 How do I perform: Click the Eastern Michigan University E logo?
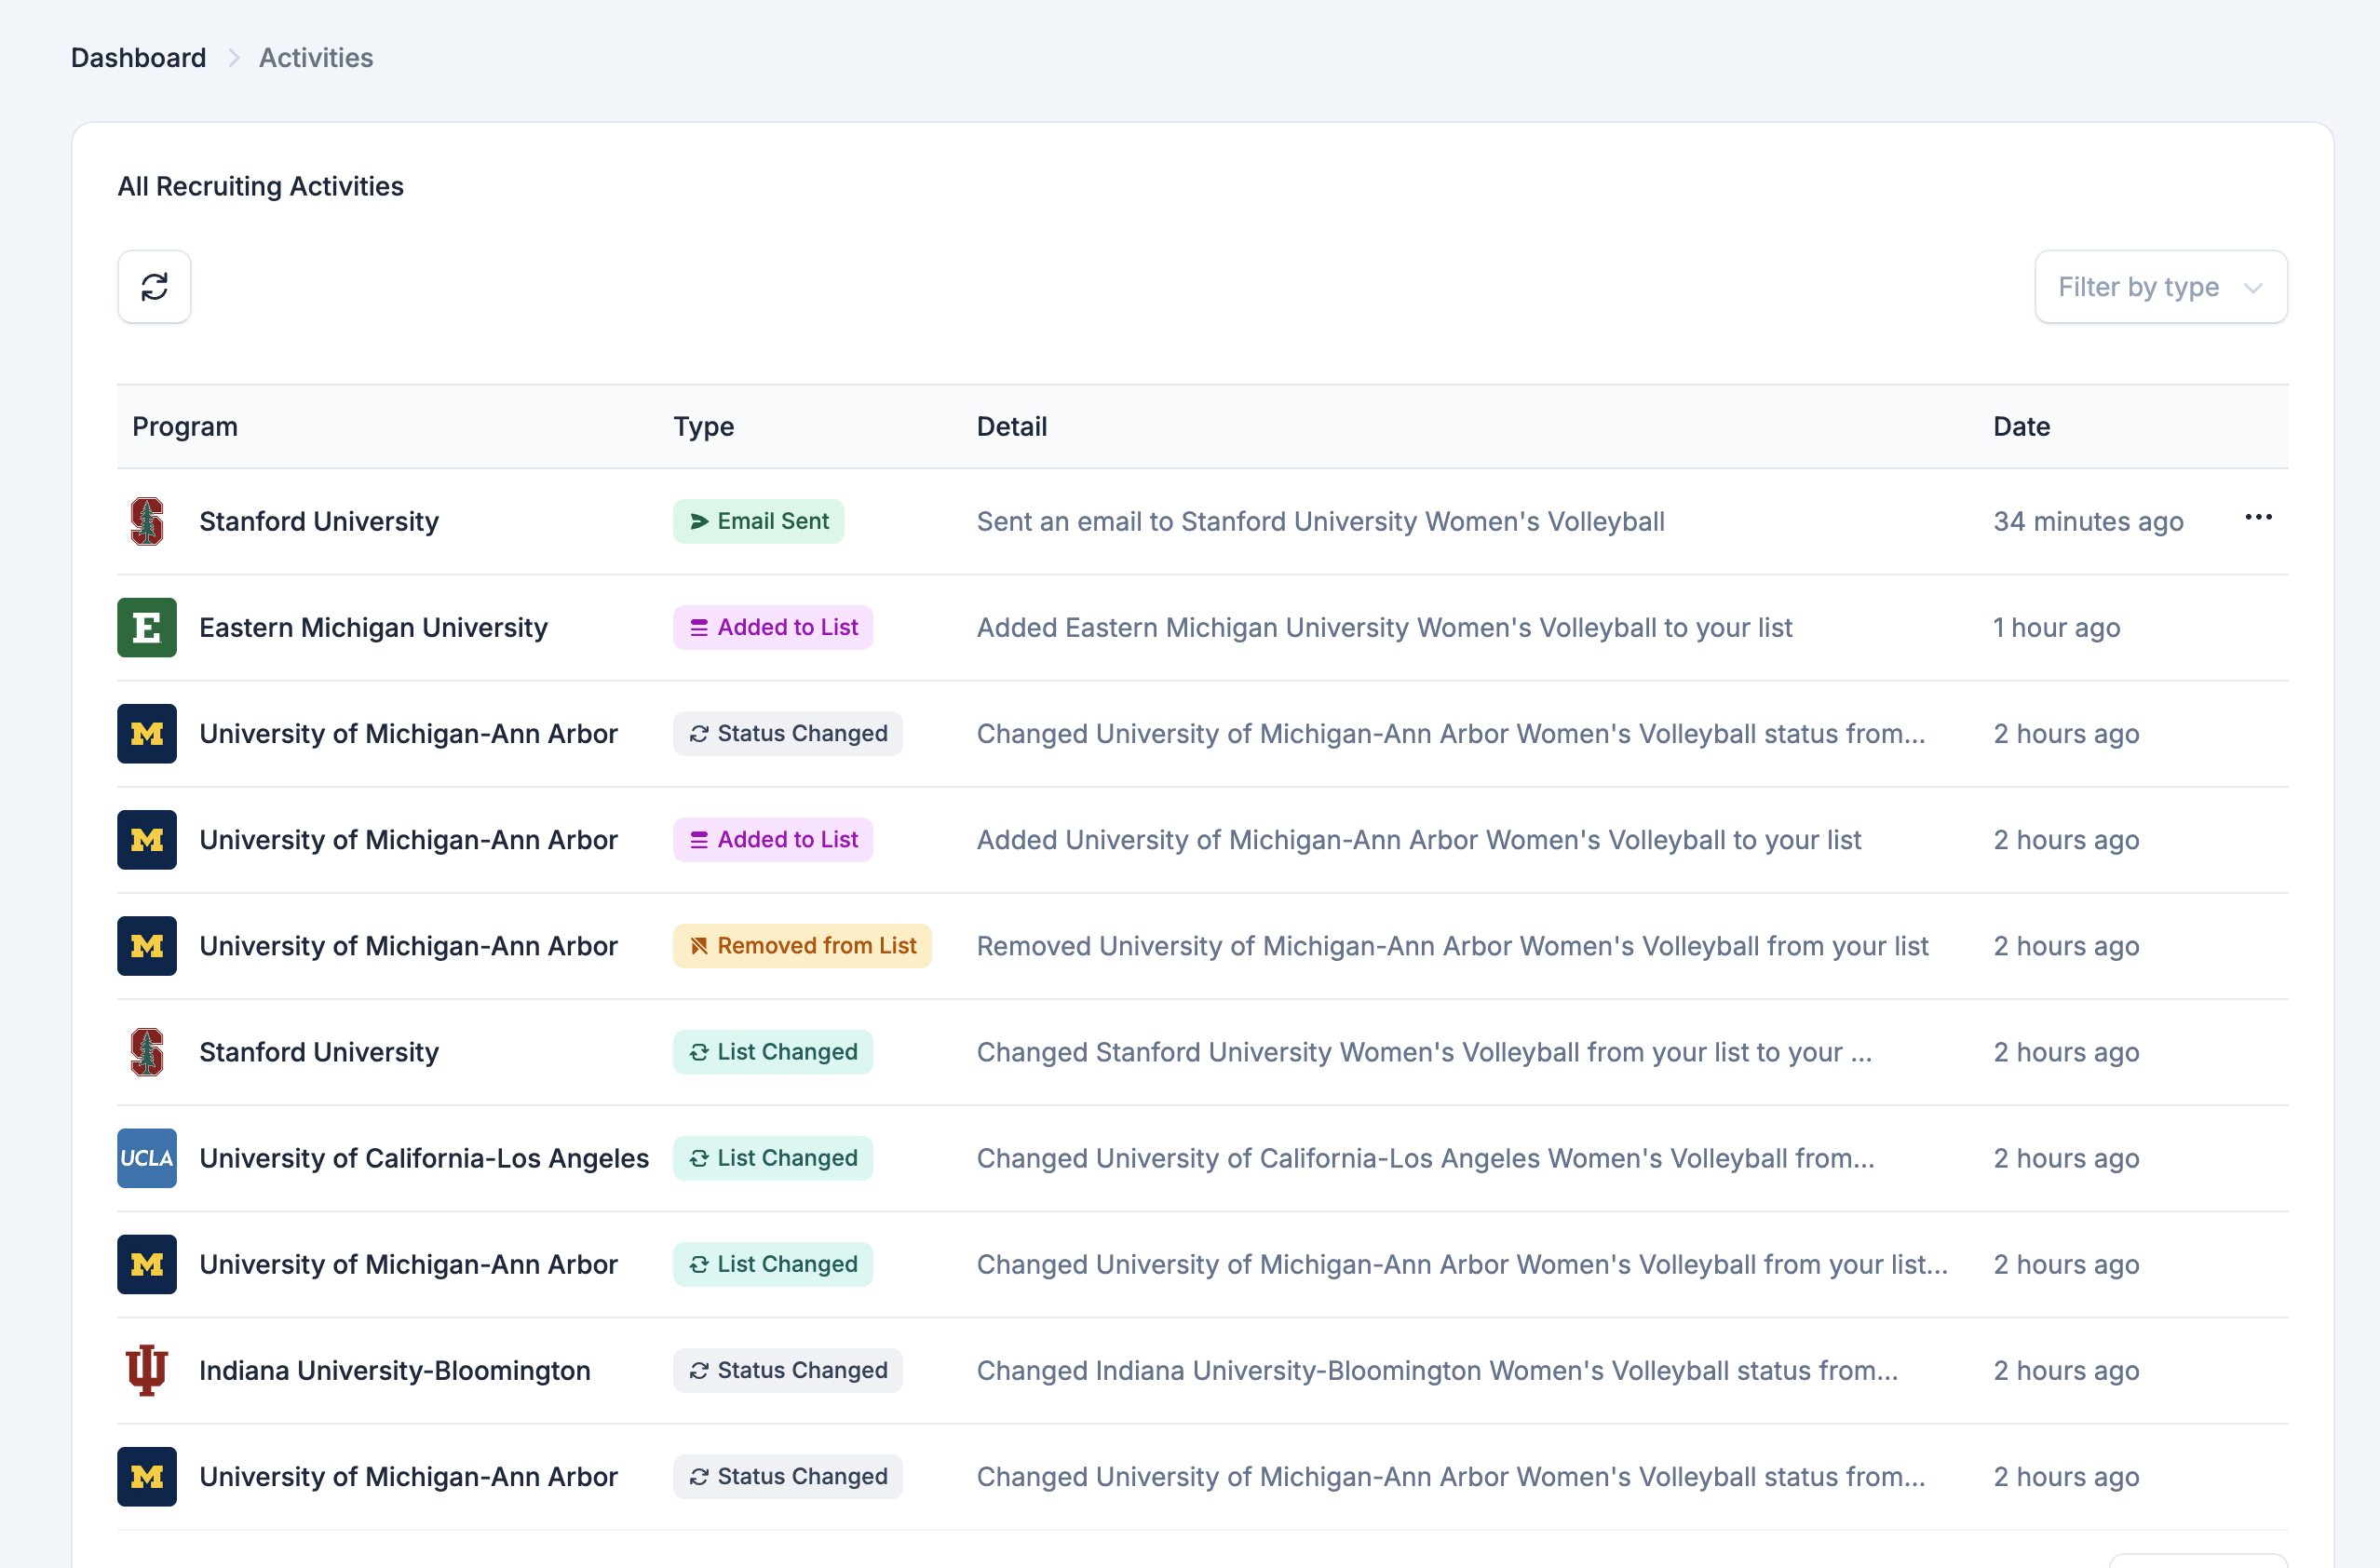point(147,627)
